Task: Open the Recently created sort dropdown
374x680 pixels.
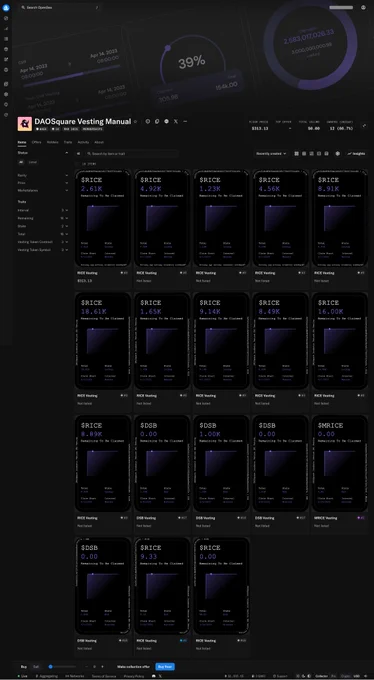Action: (271, 154)
